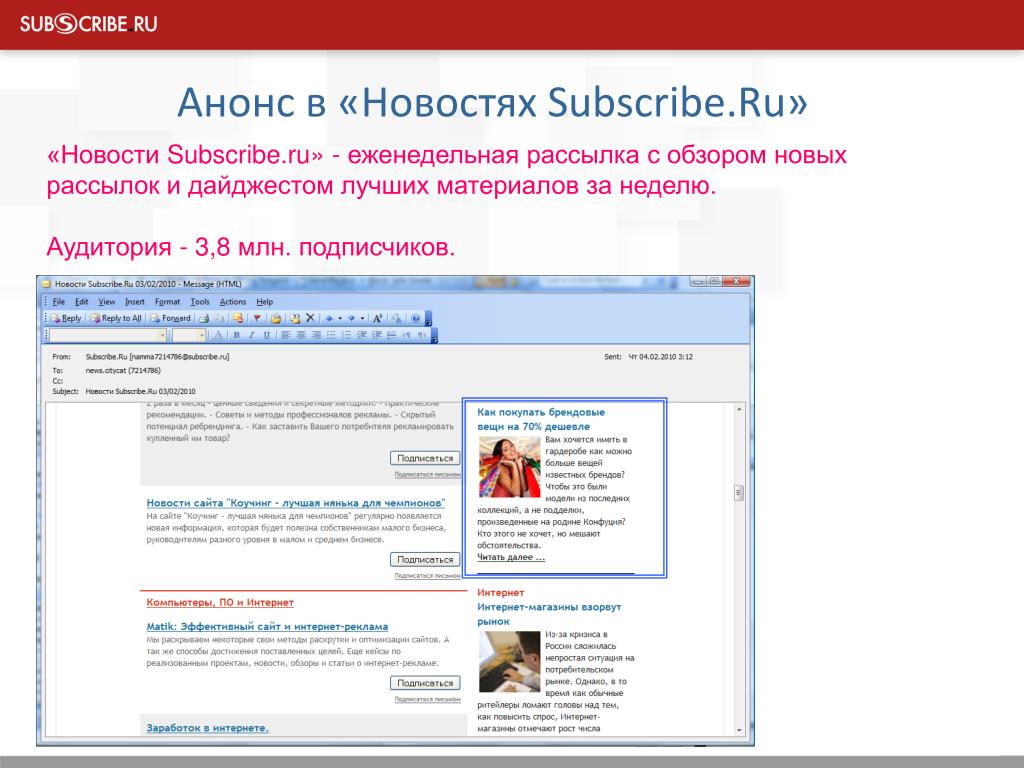Toggle Underline formatting
Screen dimensions: 1024x768
266,335
